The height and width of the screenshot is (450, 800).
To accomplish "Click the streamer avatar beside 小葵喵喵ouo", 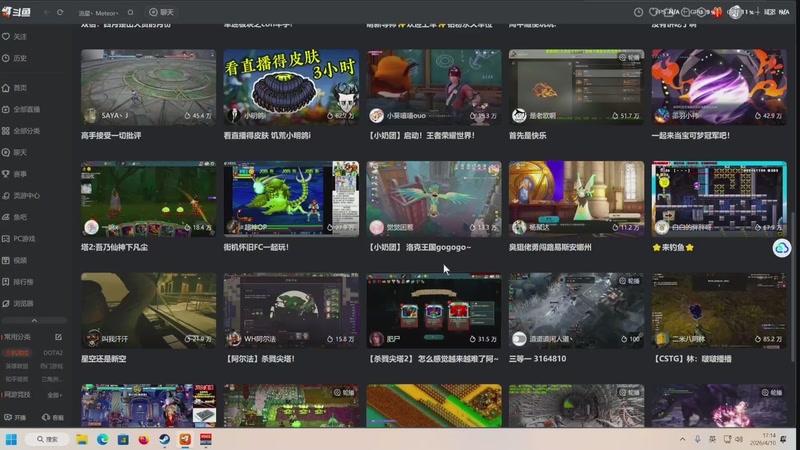I will point(376,116).
